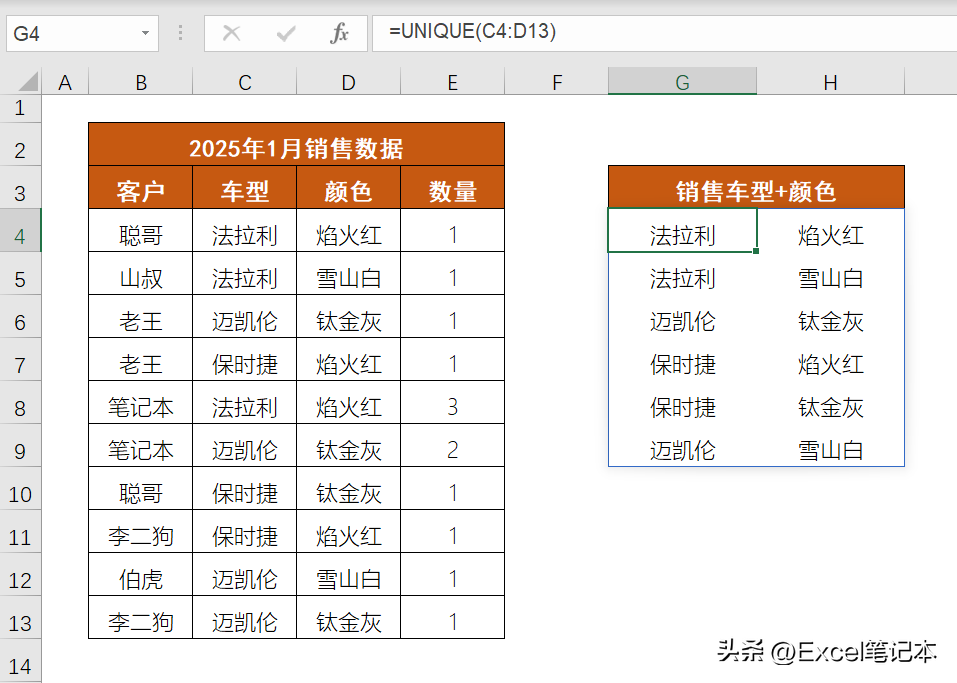Select quantity 2 in row 9
This screenshot has height=683, width=957.
[452, 446]
